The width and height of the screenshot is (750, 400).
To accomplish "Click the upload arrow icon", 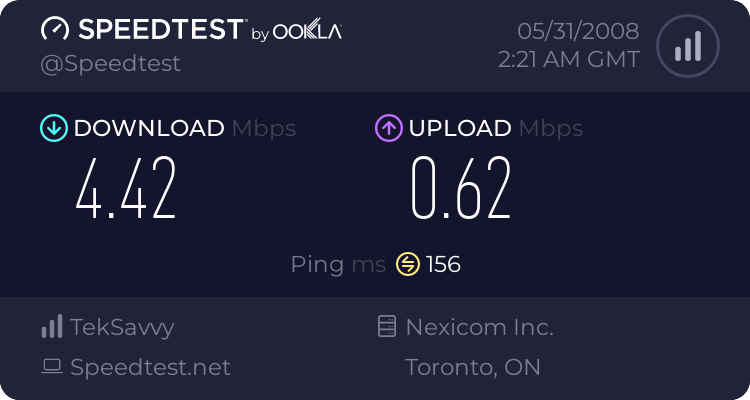I will pos(388,128).
